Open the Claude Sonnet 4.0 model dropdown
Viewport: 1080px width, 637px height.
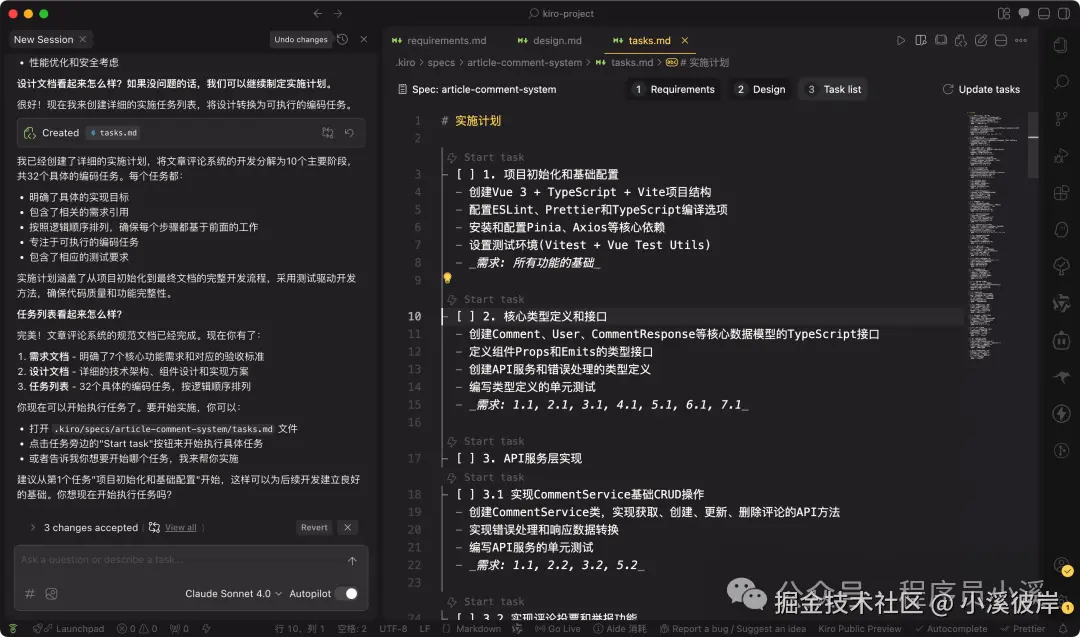[232, 592]
